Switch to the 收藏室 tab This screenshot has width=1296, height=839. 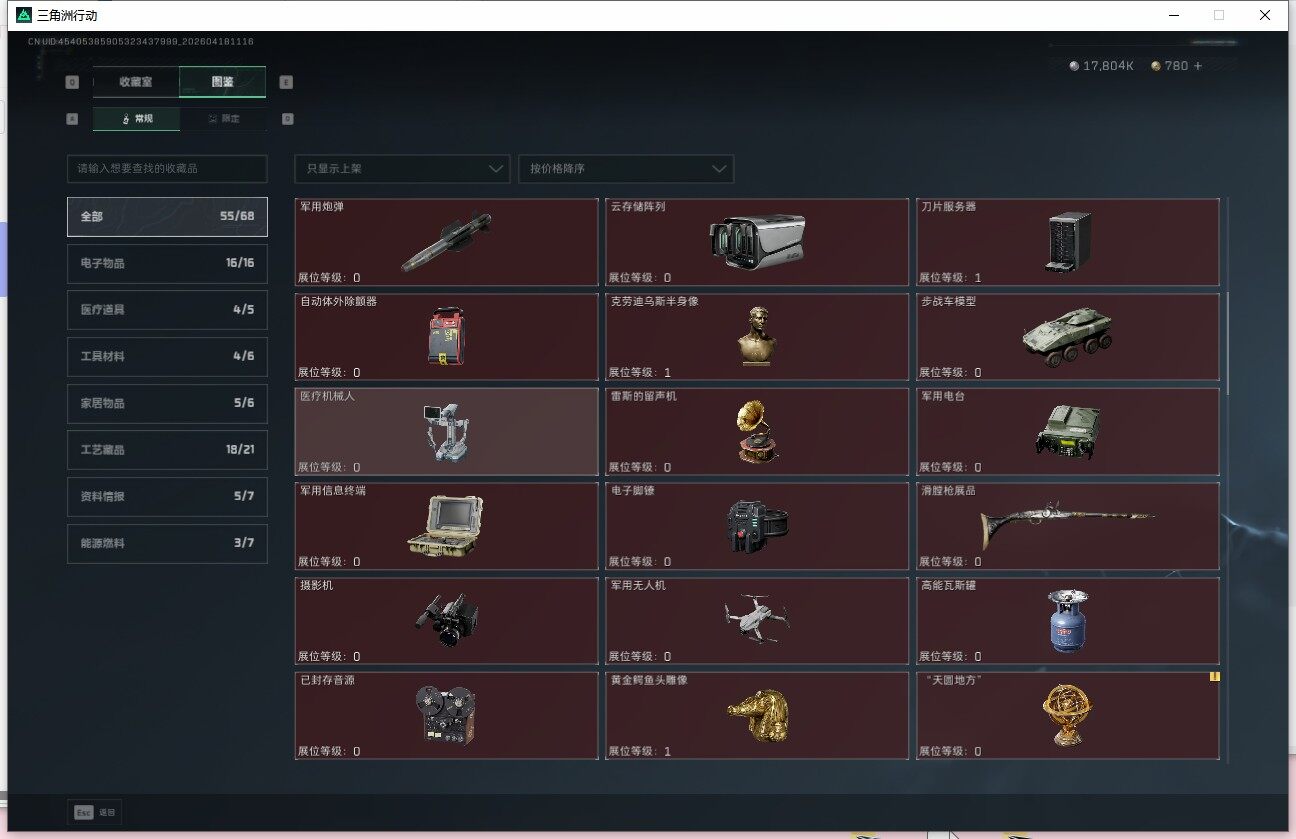pyautogui.click(x=136, y=82)
